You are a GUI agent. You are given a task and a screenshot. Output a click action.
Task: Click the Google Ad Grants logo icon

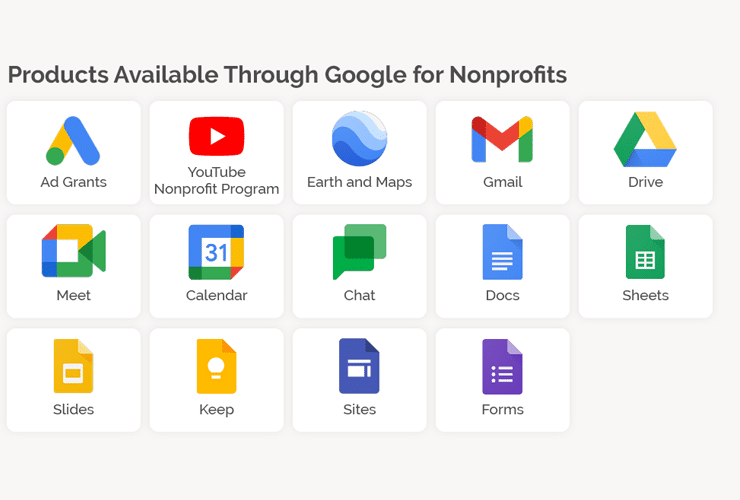click(x=73, y=141)
